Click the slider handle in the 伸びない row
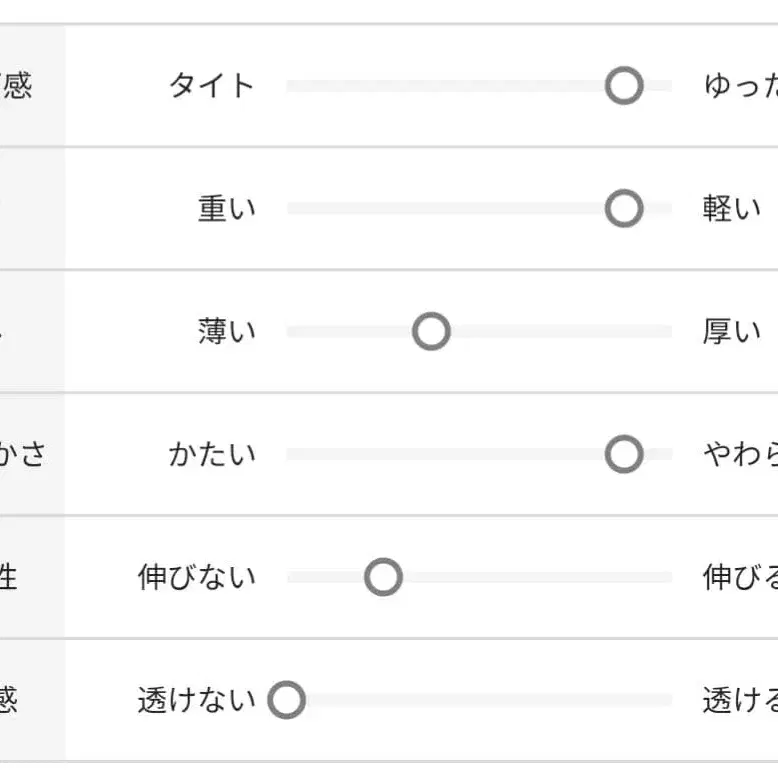Screen dimensions: 778x778 pyautogui.click(x=383, y=578)
